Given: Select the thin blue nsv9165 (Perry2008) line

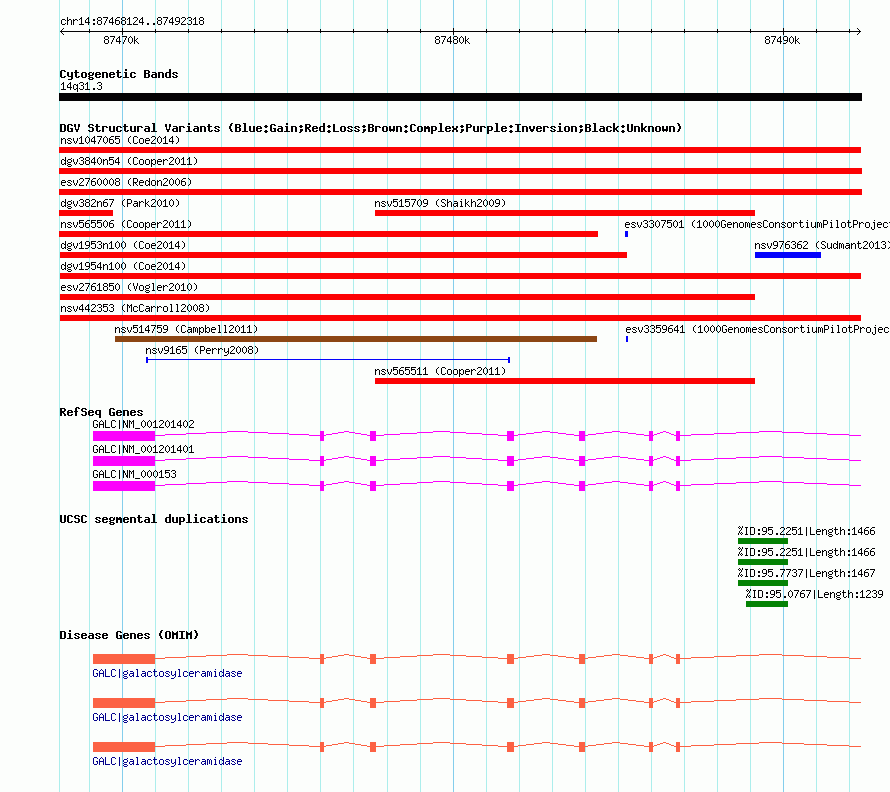Looking at the screenshot, I should click(328, 360).
